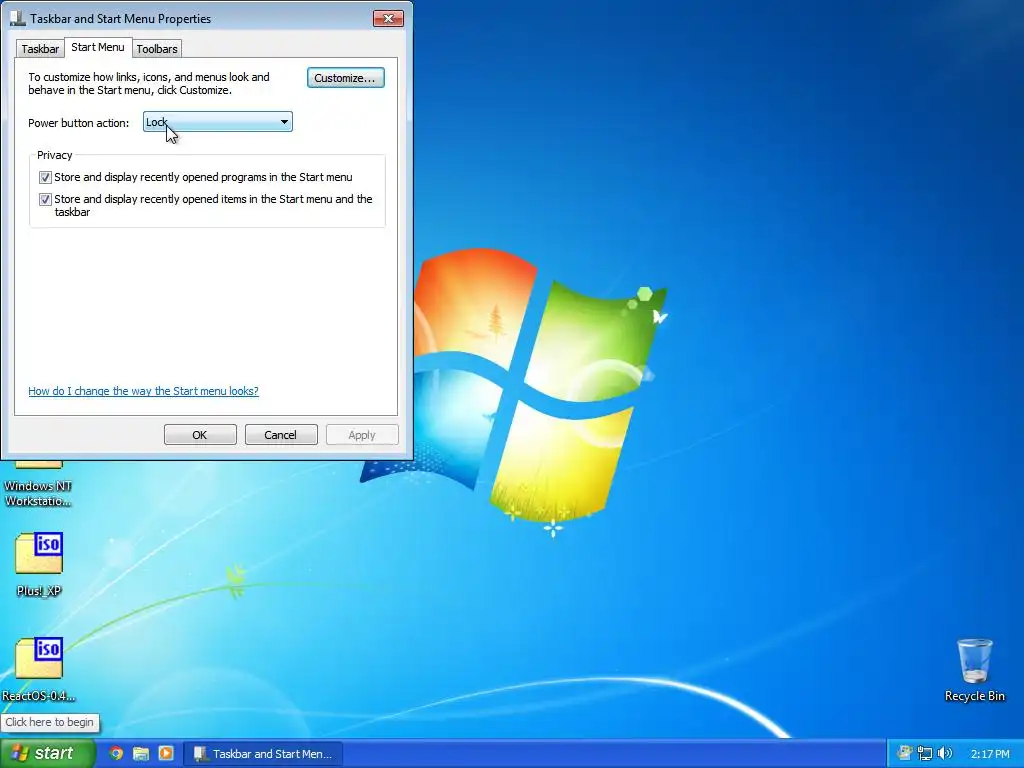Open the Plus!_XP ISO desktop icon
This screenshot has width=1024, height=768.
tap(39, 565)
